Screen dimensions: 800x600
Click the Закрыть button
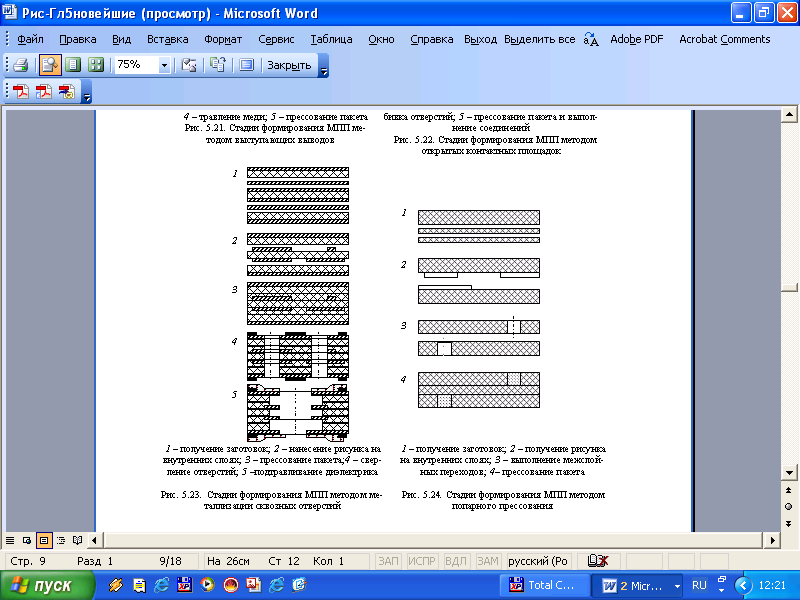click(289, 65)
